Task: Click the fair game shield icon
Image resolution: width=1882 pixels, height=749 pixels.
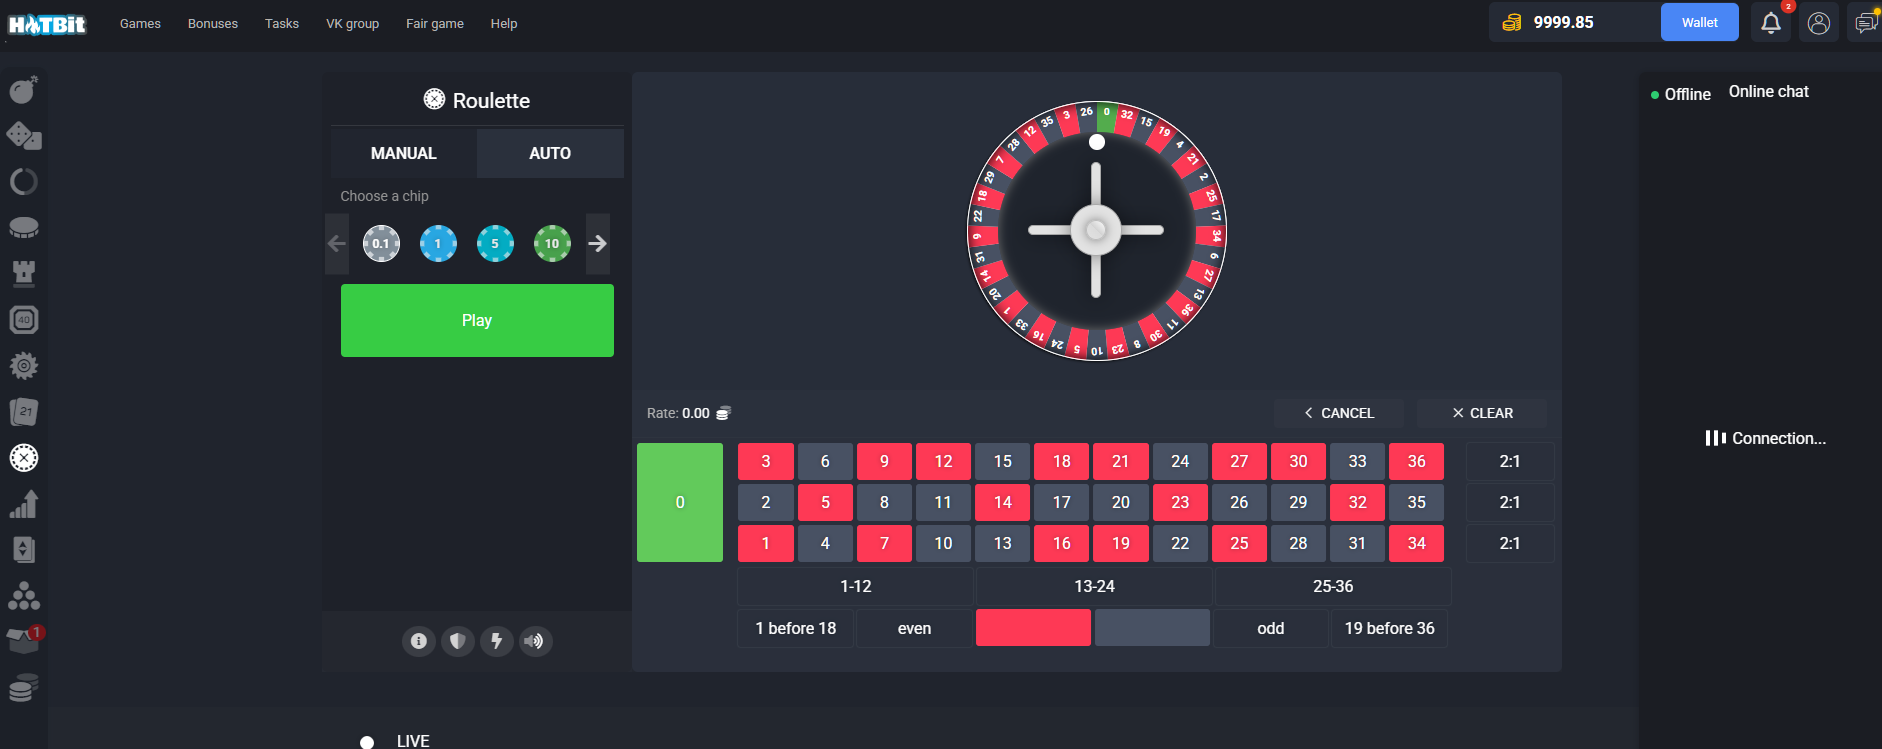Action: pos(458,641)
